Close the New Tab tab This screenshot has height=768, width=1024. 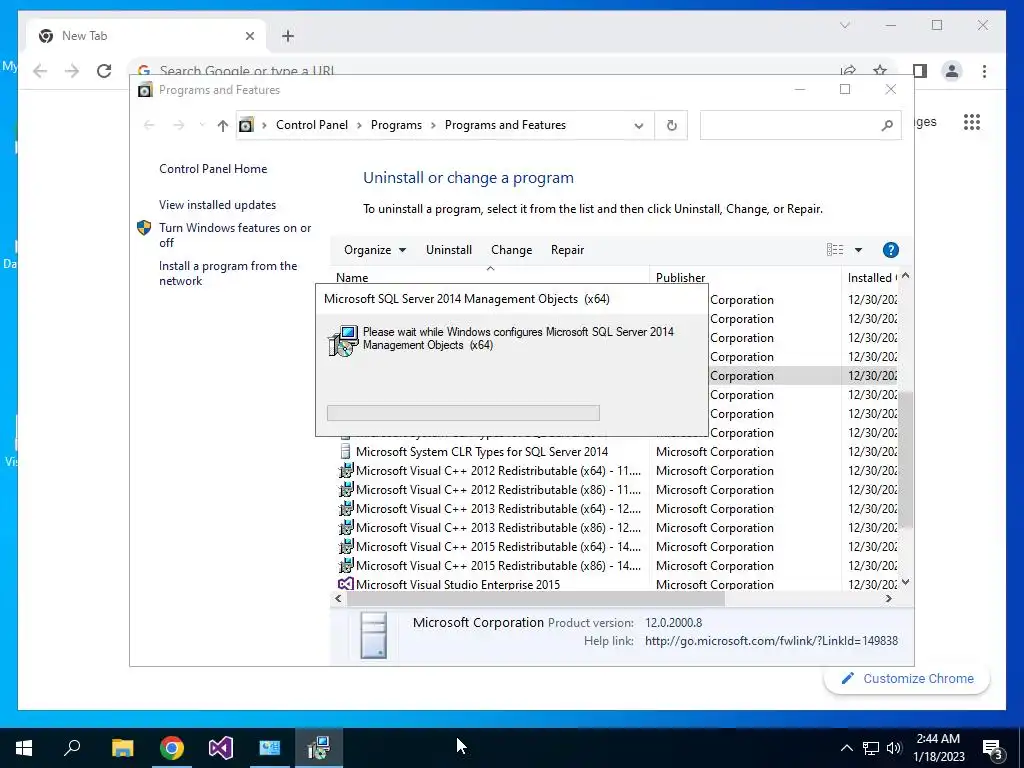[x=249, y=36]
